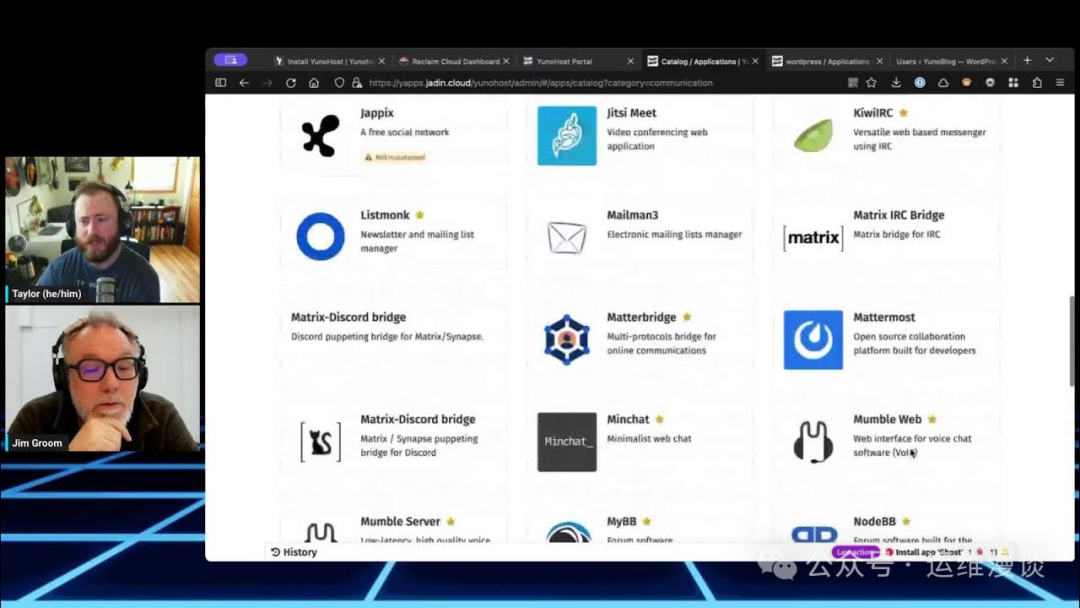Open the Matterbridge title link
The width and height of the screenshot is (1080, 608).
tap(641, 317)
